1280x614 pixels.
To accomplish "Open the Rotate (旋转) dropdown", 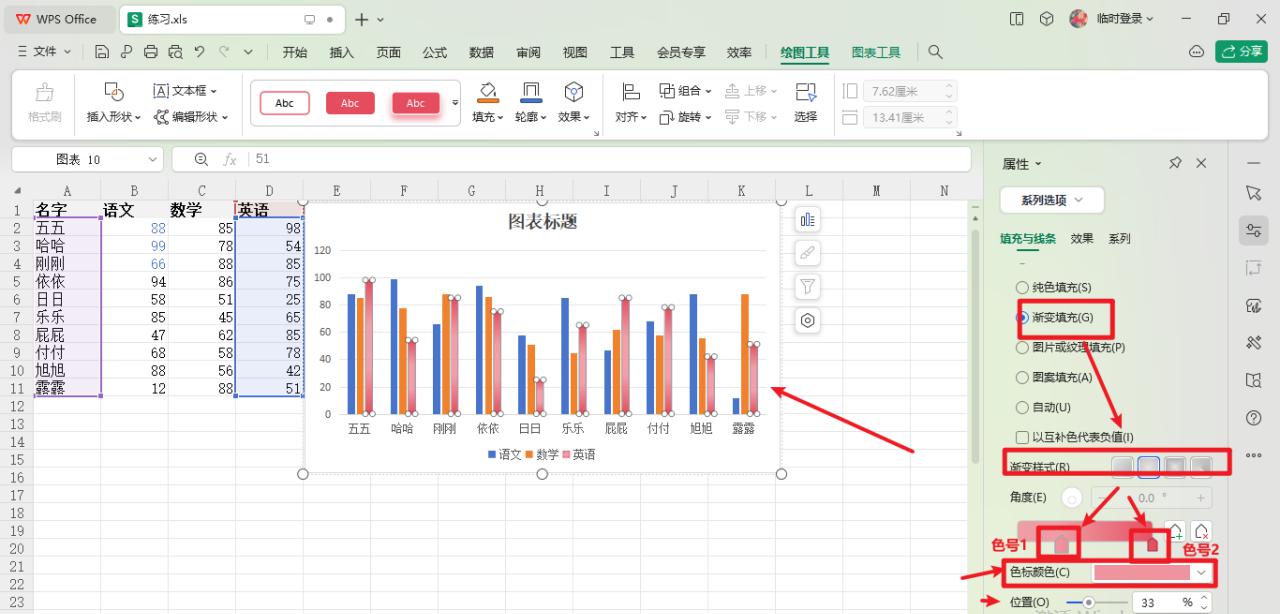I will 686,117.
